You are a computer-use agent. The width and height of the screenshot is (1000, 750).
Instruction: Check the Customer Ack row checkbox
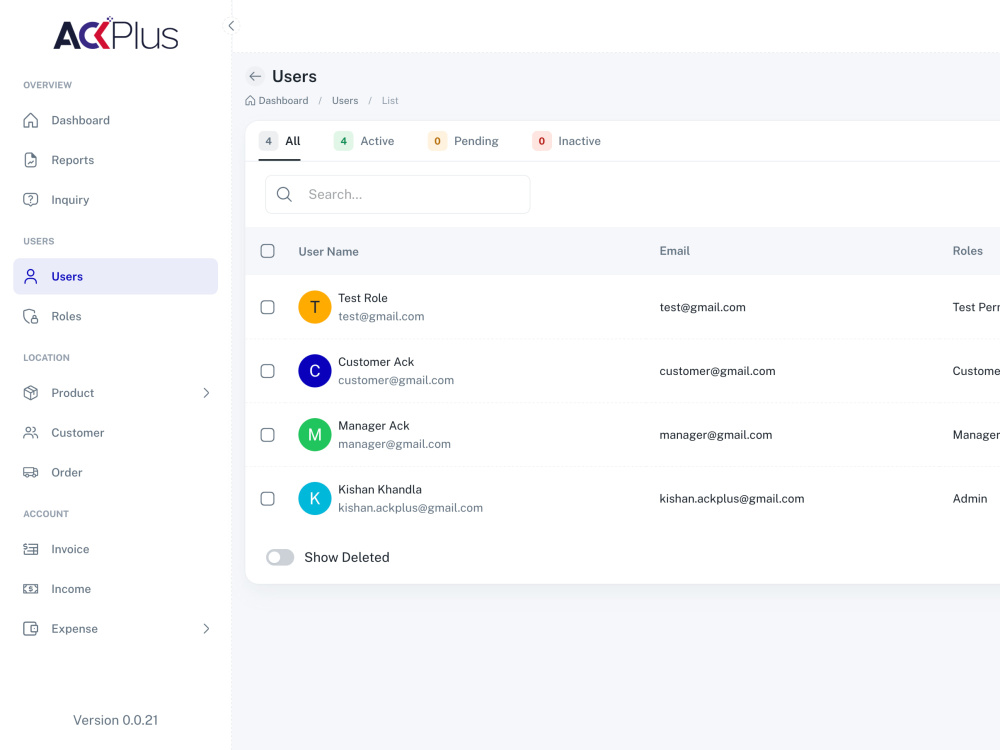(x=268, y=371)
